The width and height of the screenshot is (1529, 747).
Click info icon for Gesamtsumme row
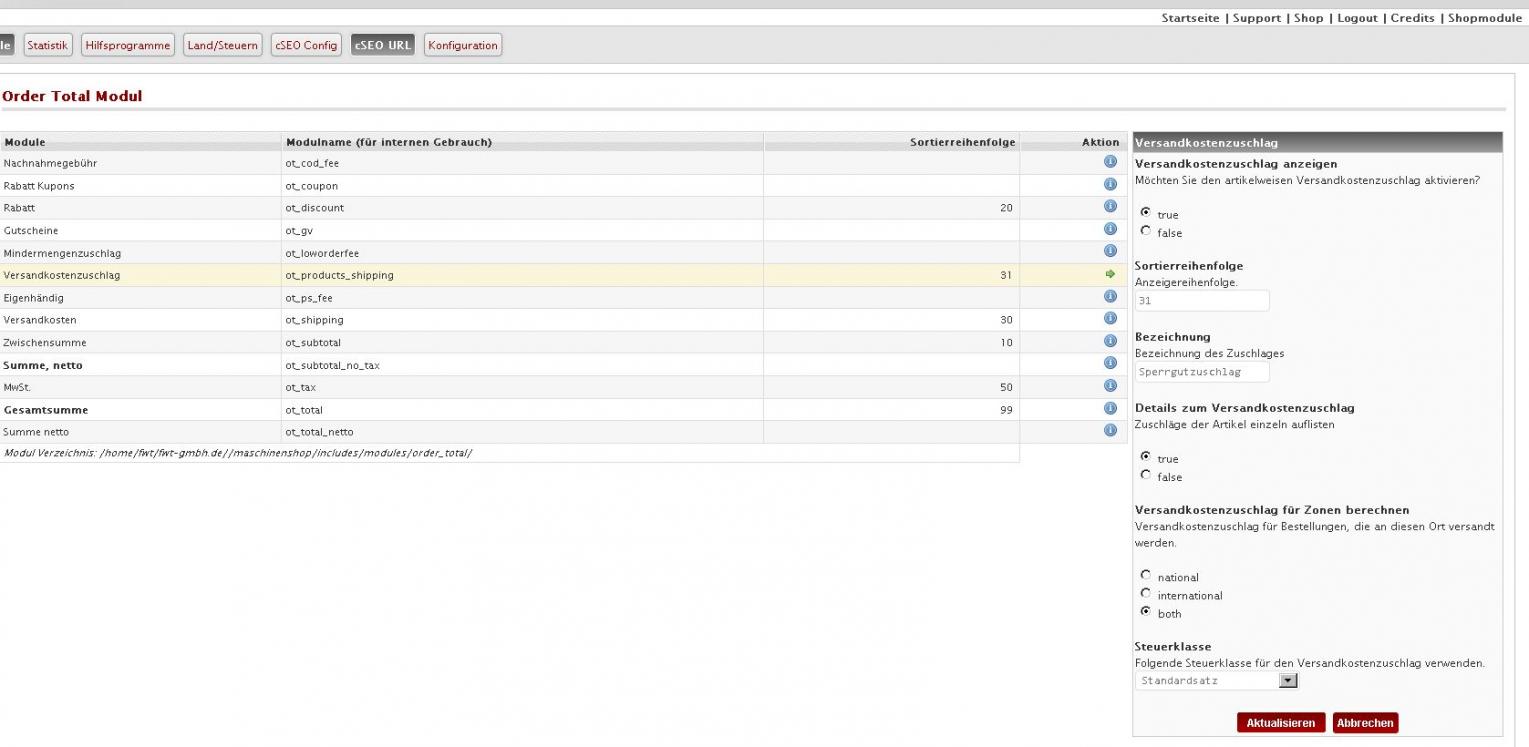(1109, 409)
